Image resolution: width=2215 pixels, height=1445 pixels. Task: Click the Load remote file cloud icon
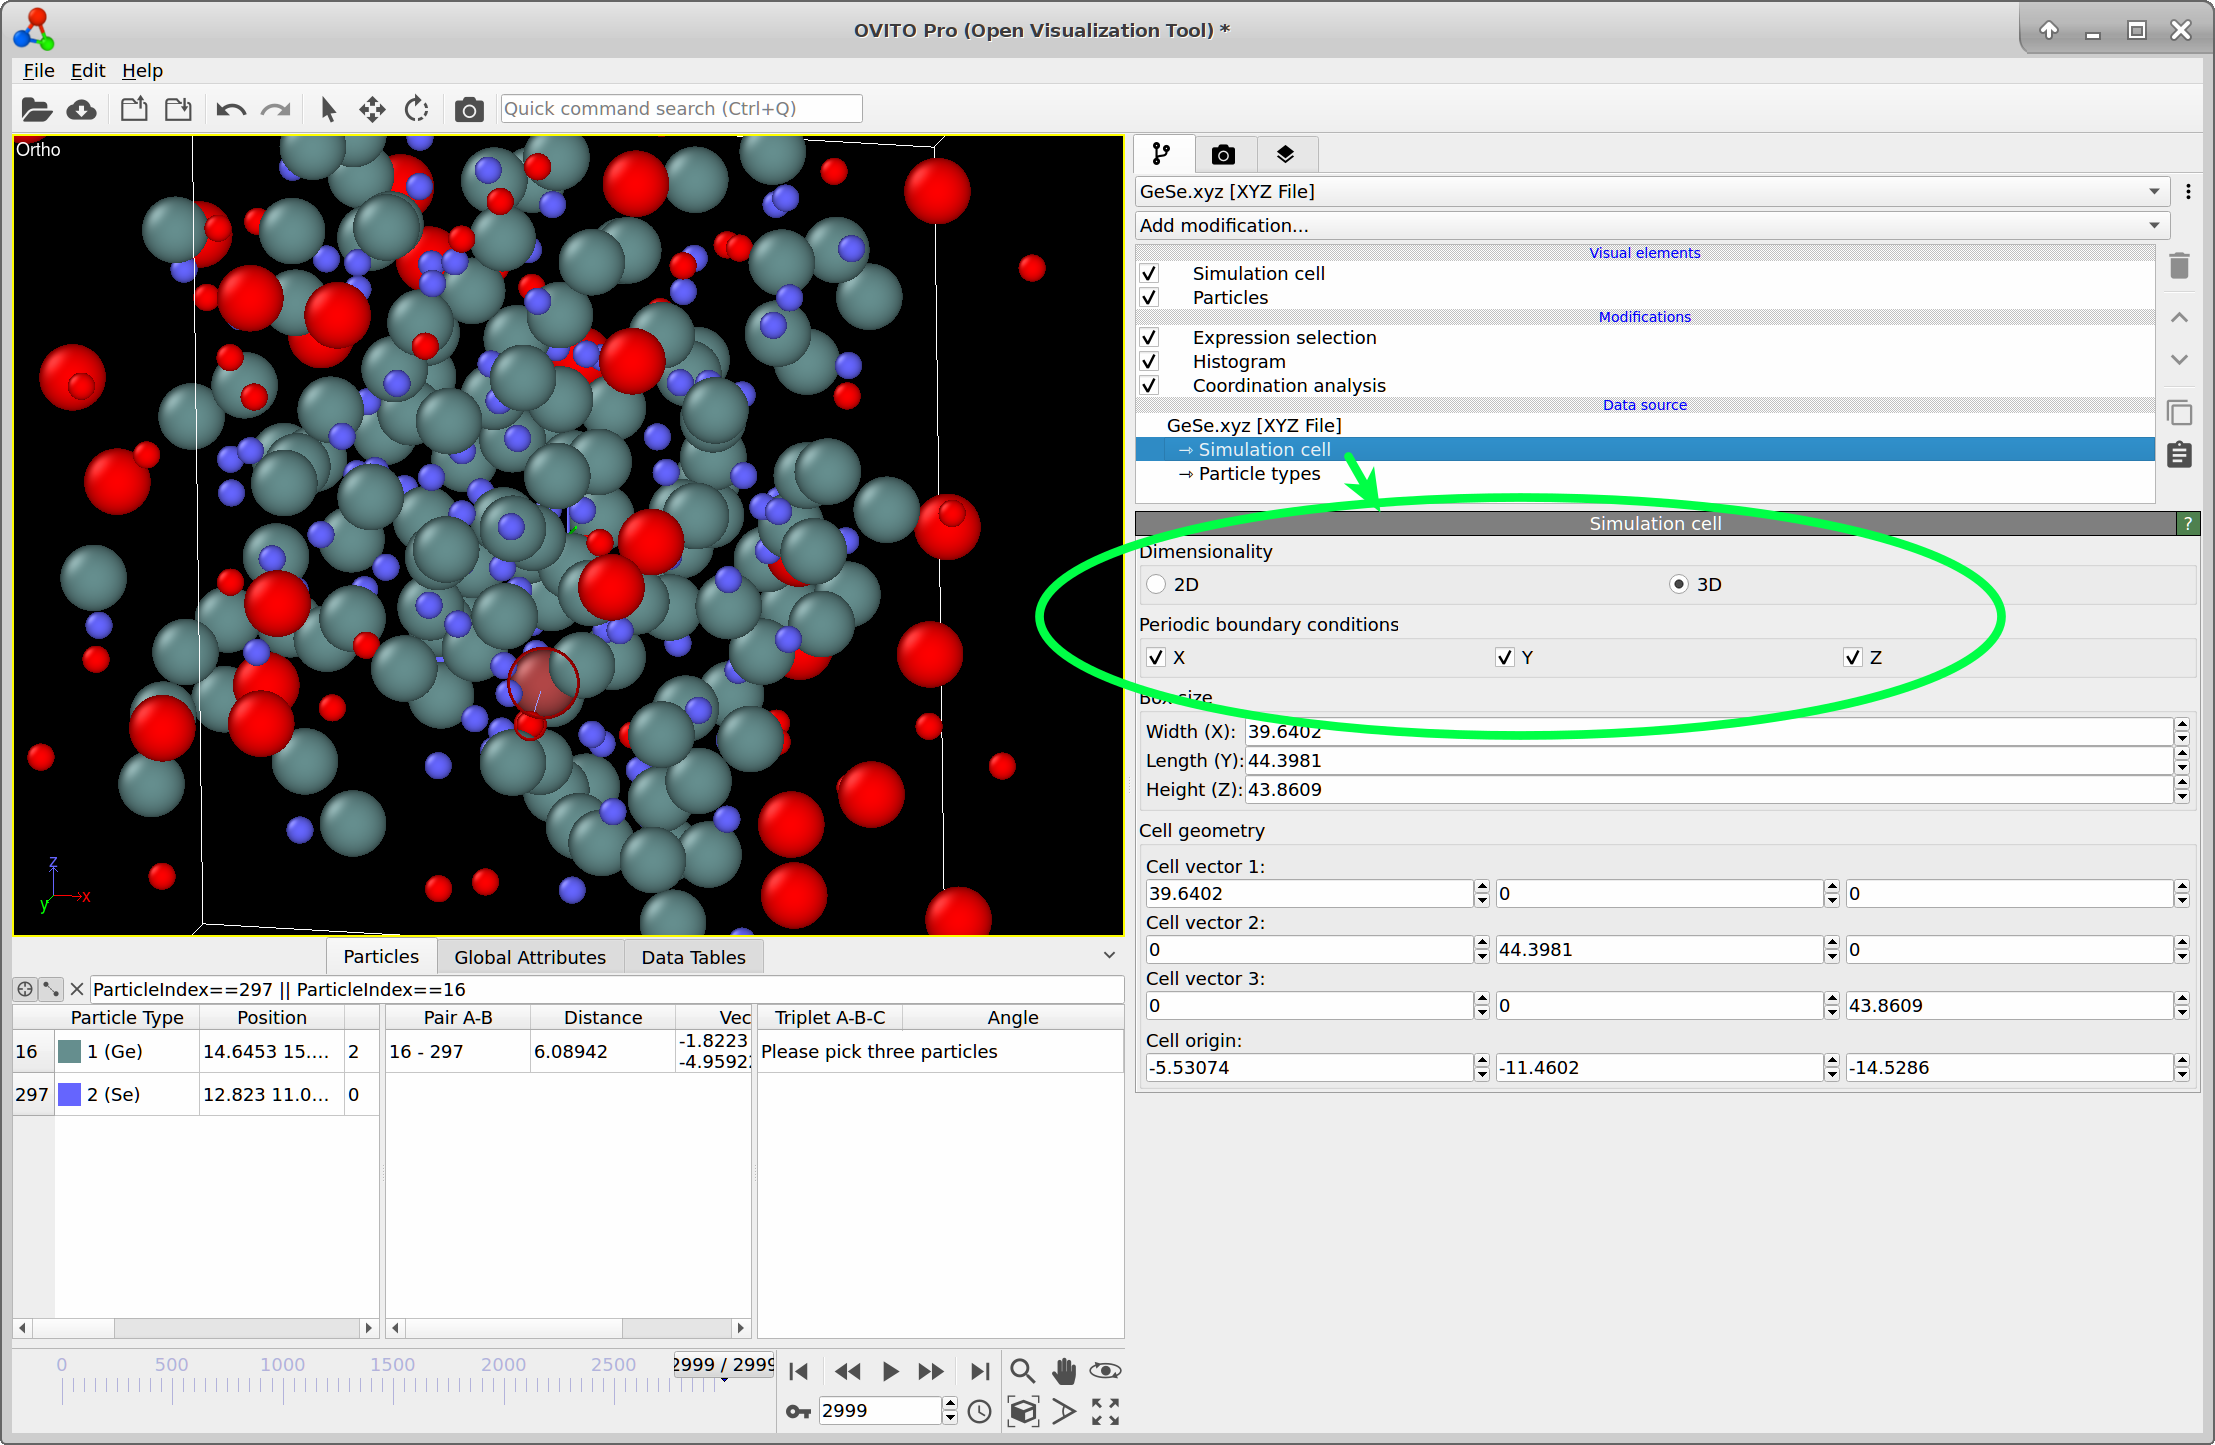click(82, 109)
